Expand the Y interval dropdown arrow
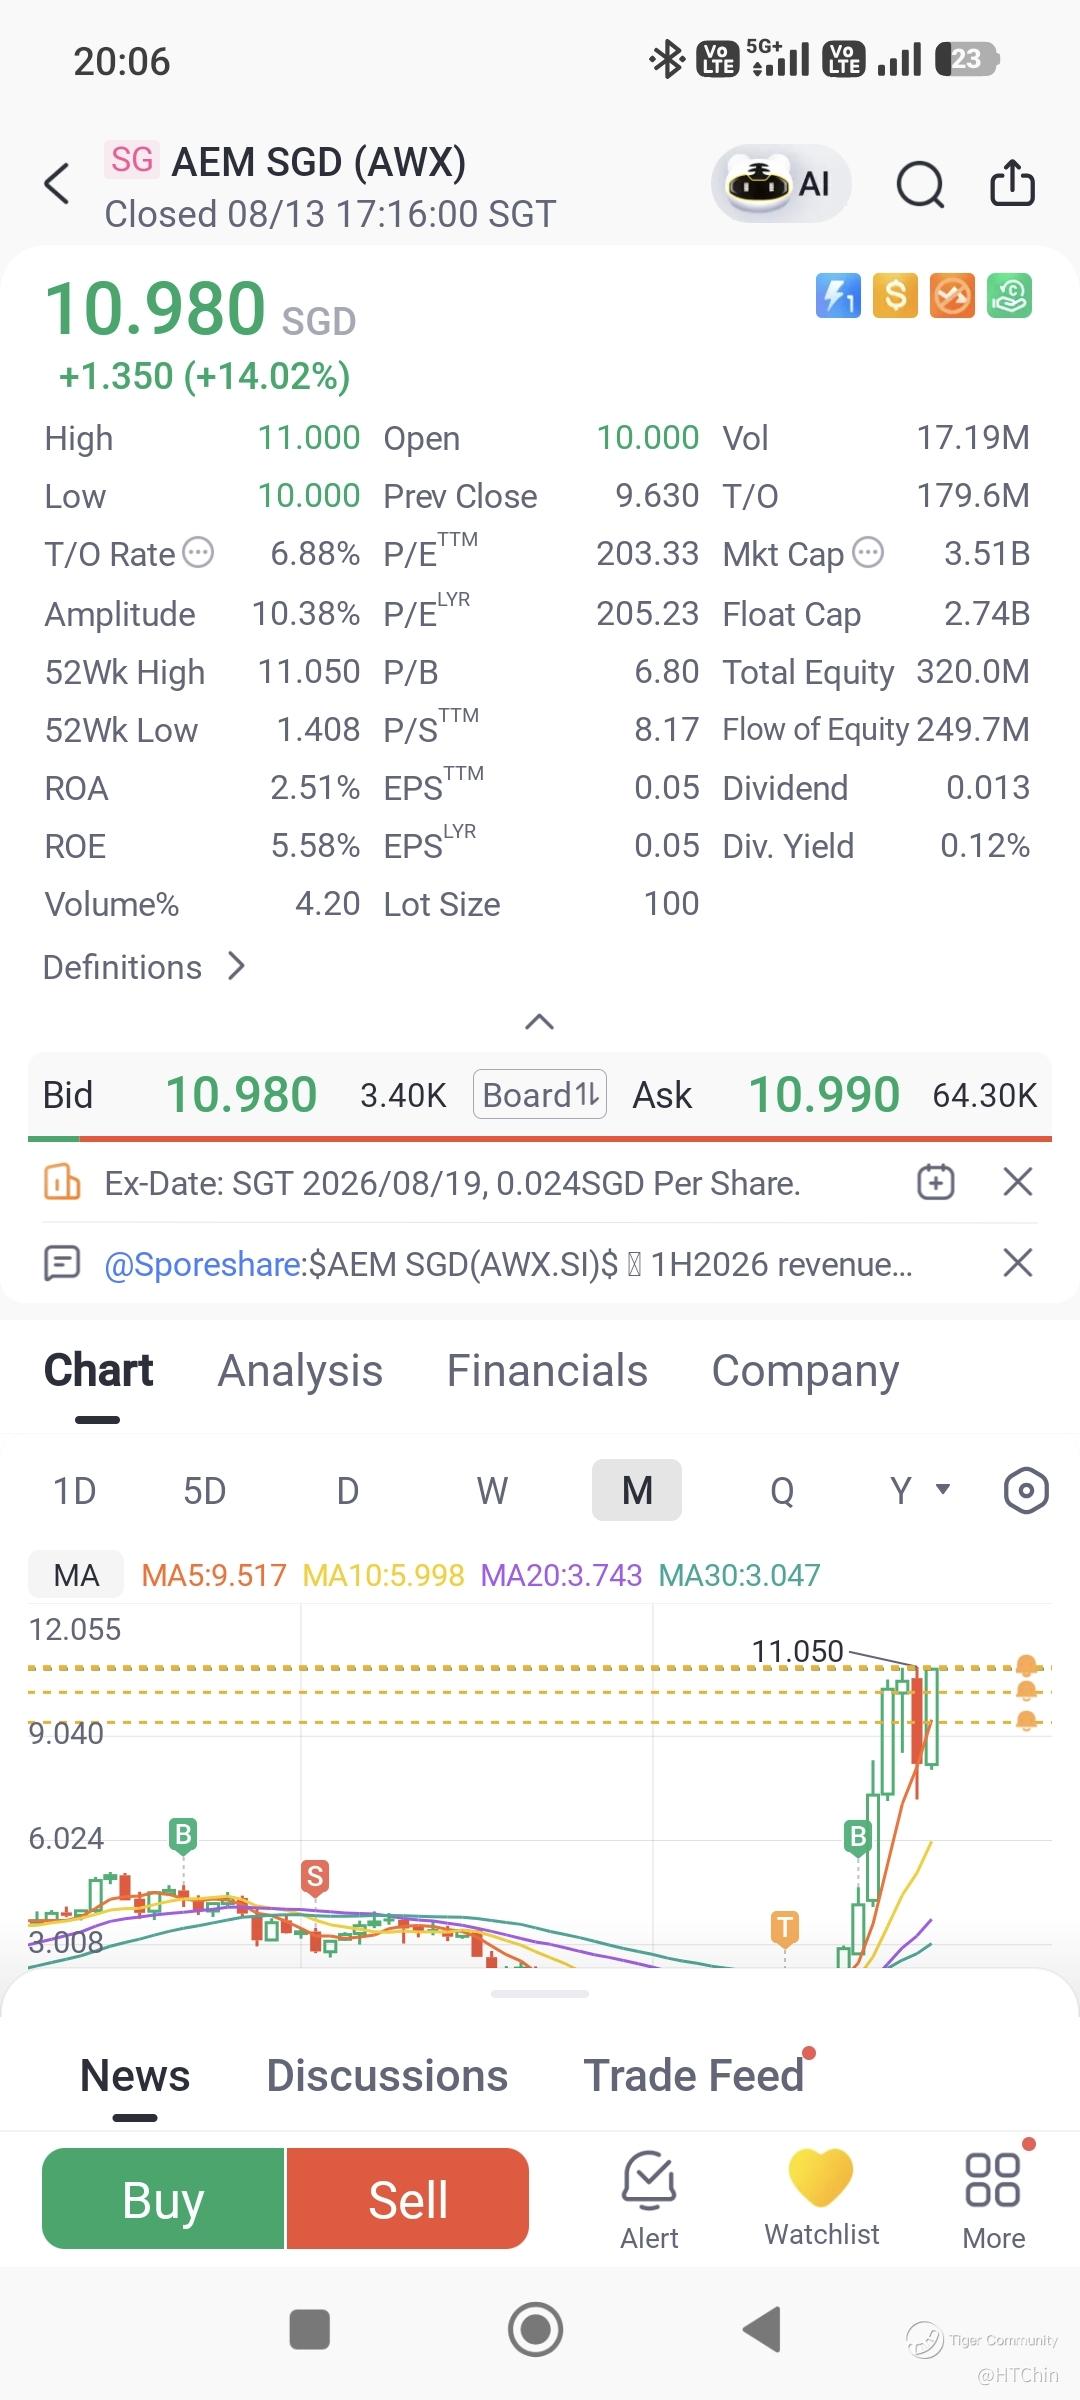 tap(942, 1489)
